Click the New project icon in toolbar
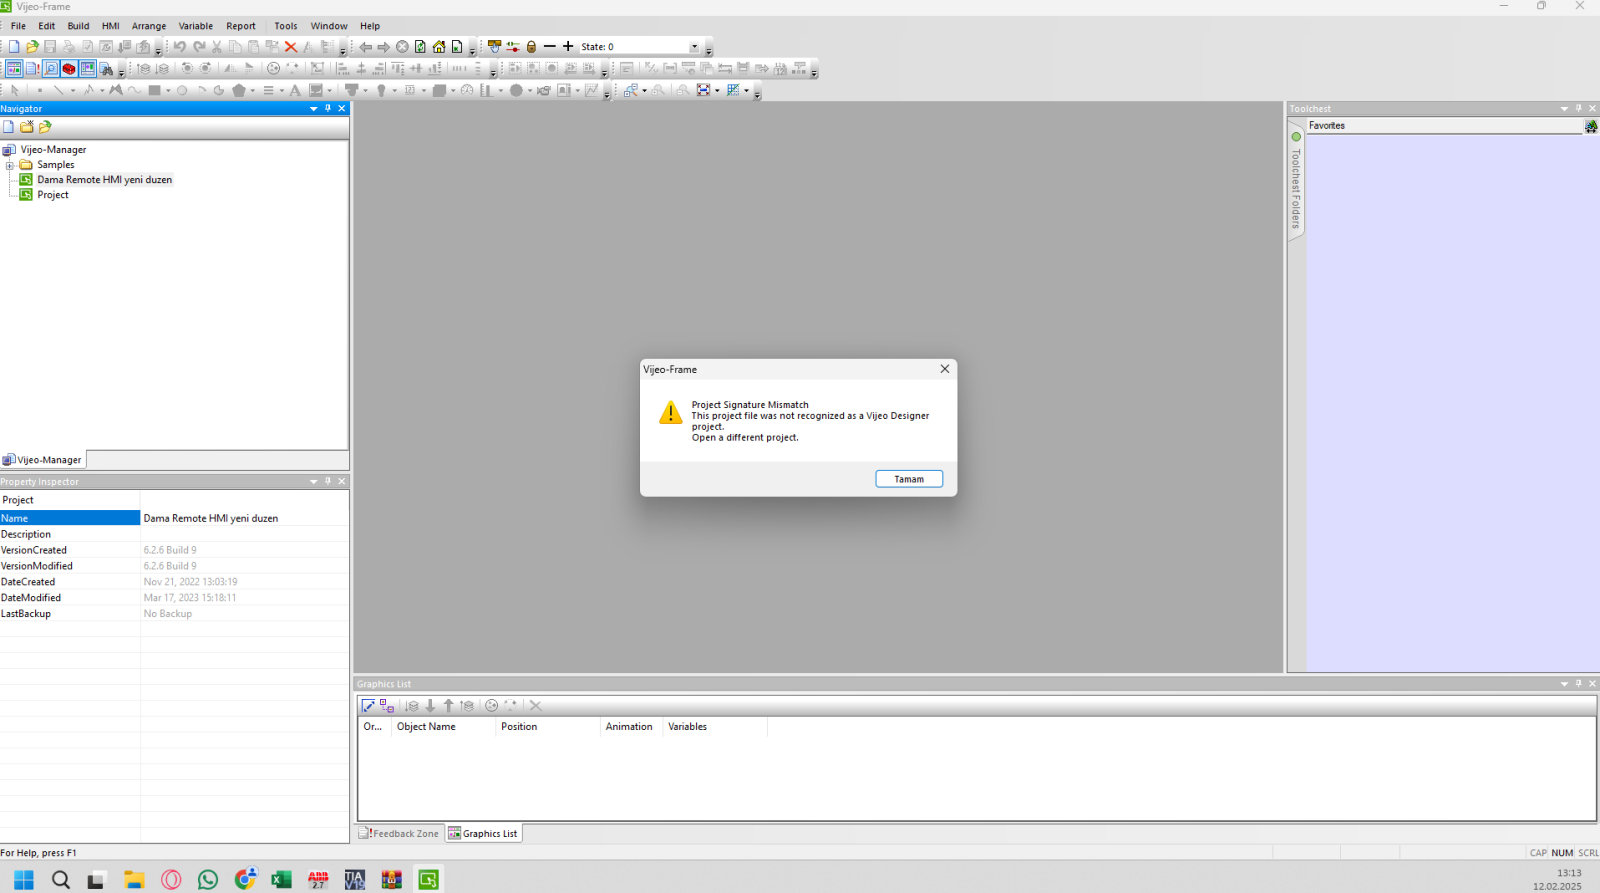Screen dimensions: 1600x893 click(x=14, y=47)
